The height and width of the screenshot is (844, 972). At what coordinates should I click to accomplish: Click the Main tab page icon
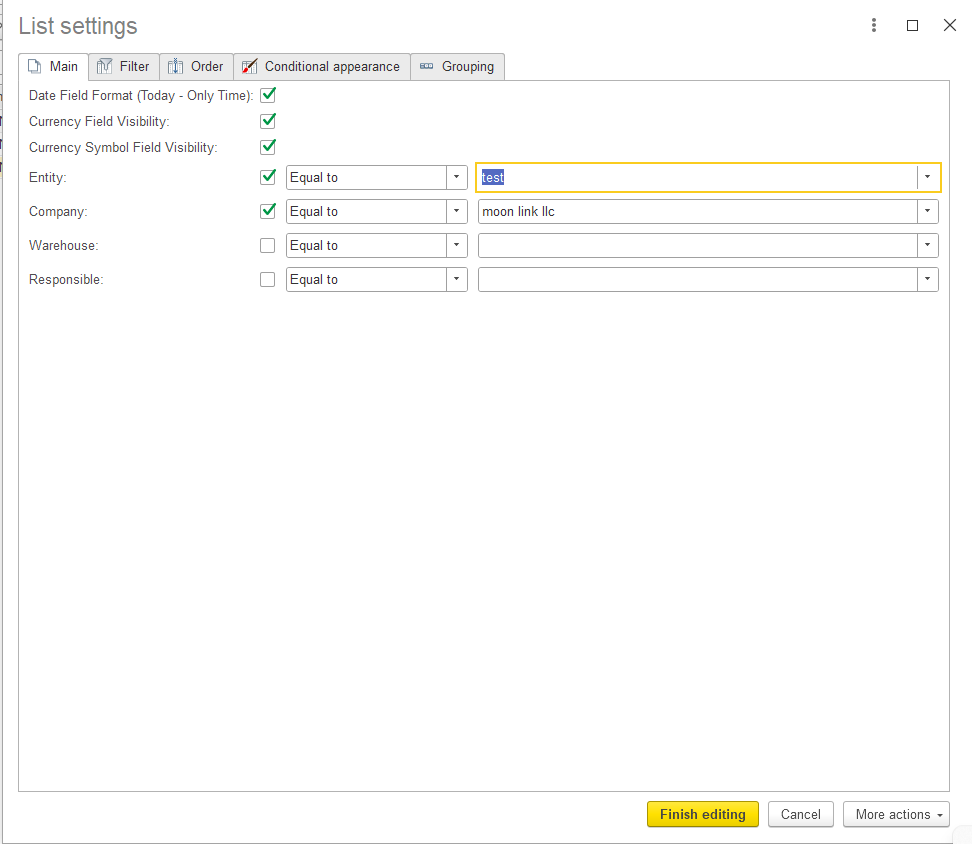click(x=35, y=66)
